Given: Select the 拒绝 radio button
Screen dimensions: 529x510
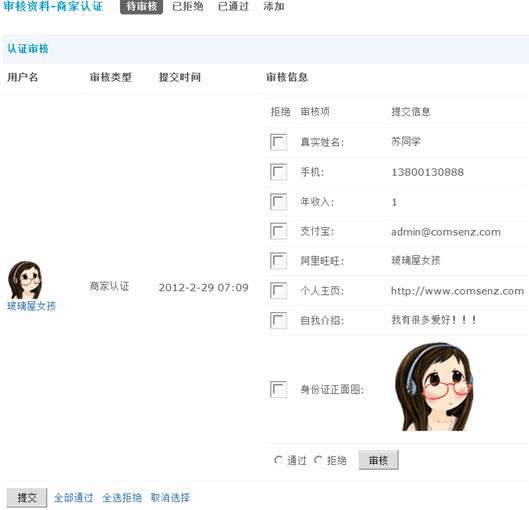Looking at the screenshot, I should click(x=318, y=460).
